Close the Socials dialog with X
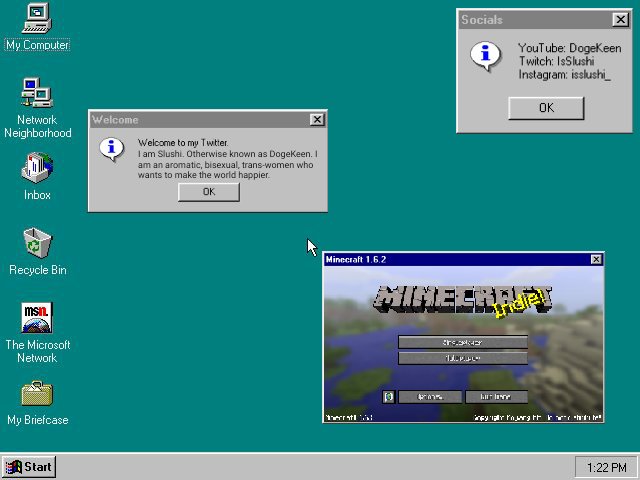640x480 pixels. (x=620, y=20)
